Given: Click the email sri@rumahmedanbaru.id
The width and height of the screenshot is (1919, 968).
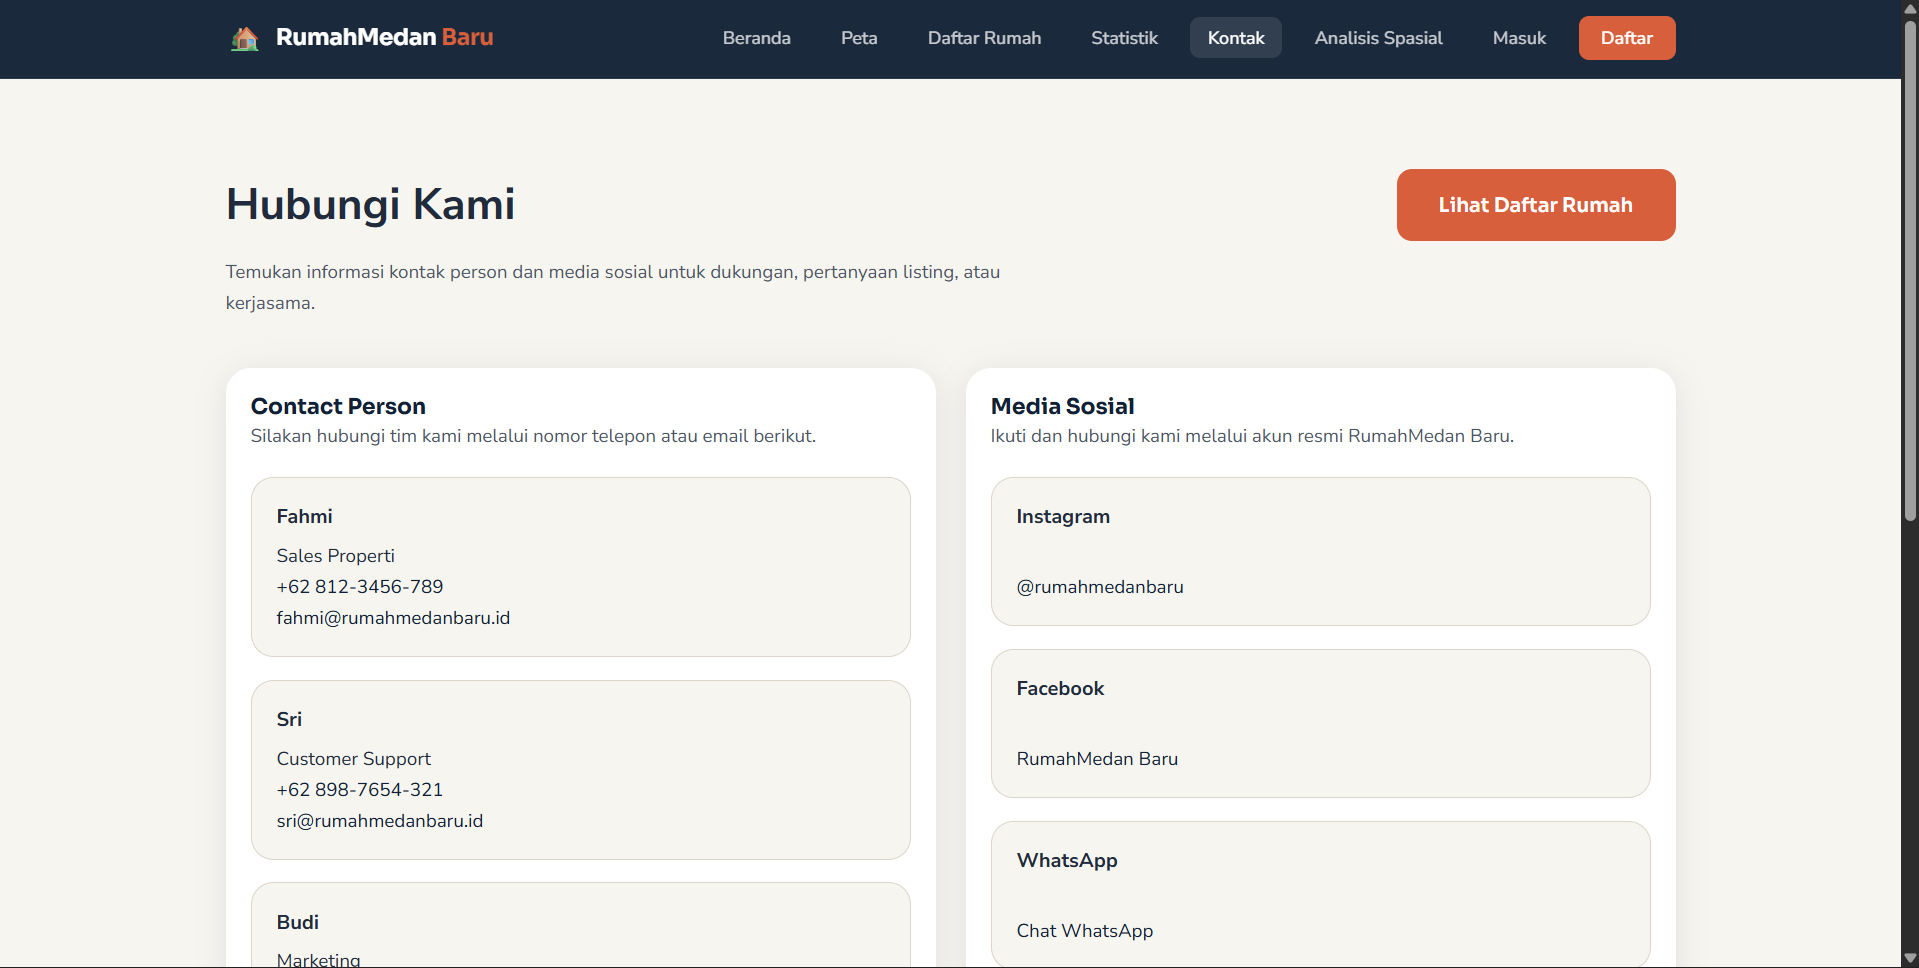Looking at the screenshot, I should click(x=380, y=821).
